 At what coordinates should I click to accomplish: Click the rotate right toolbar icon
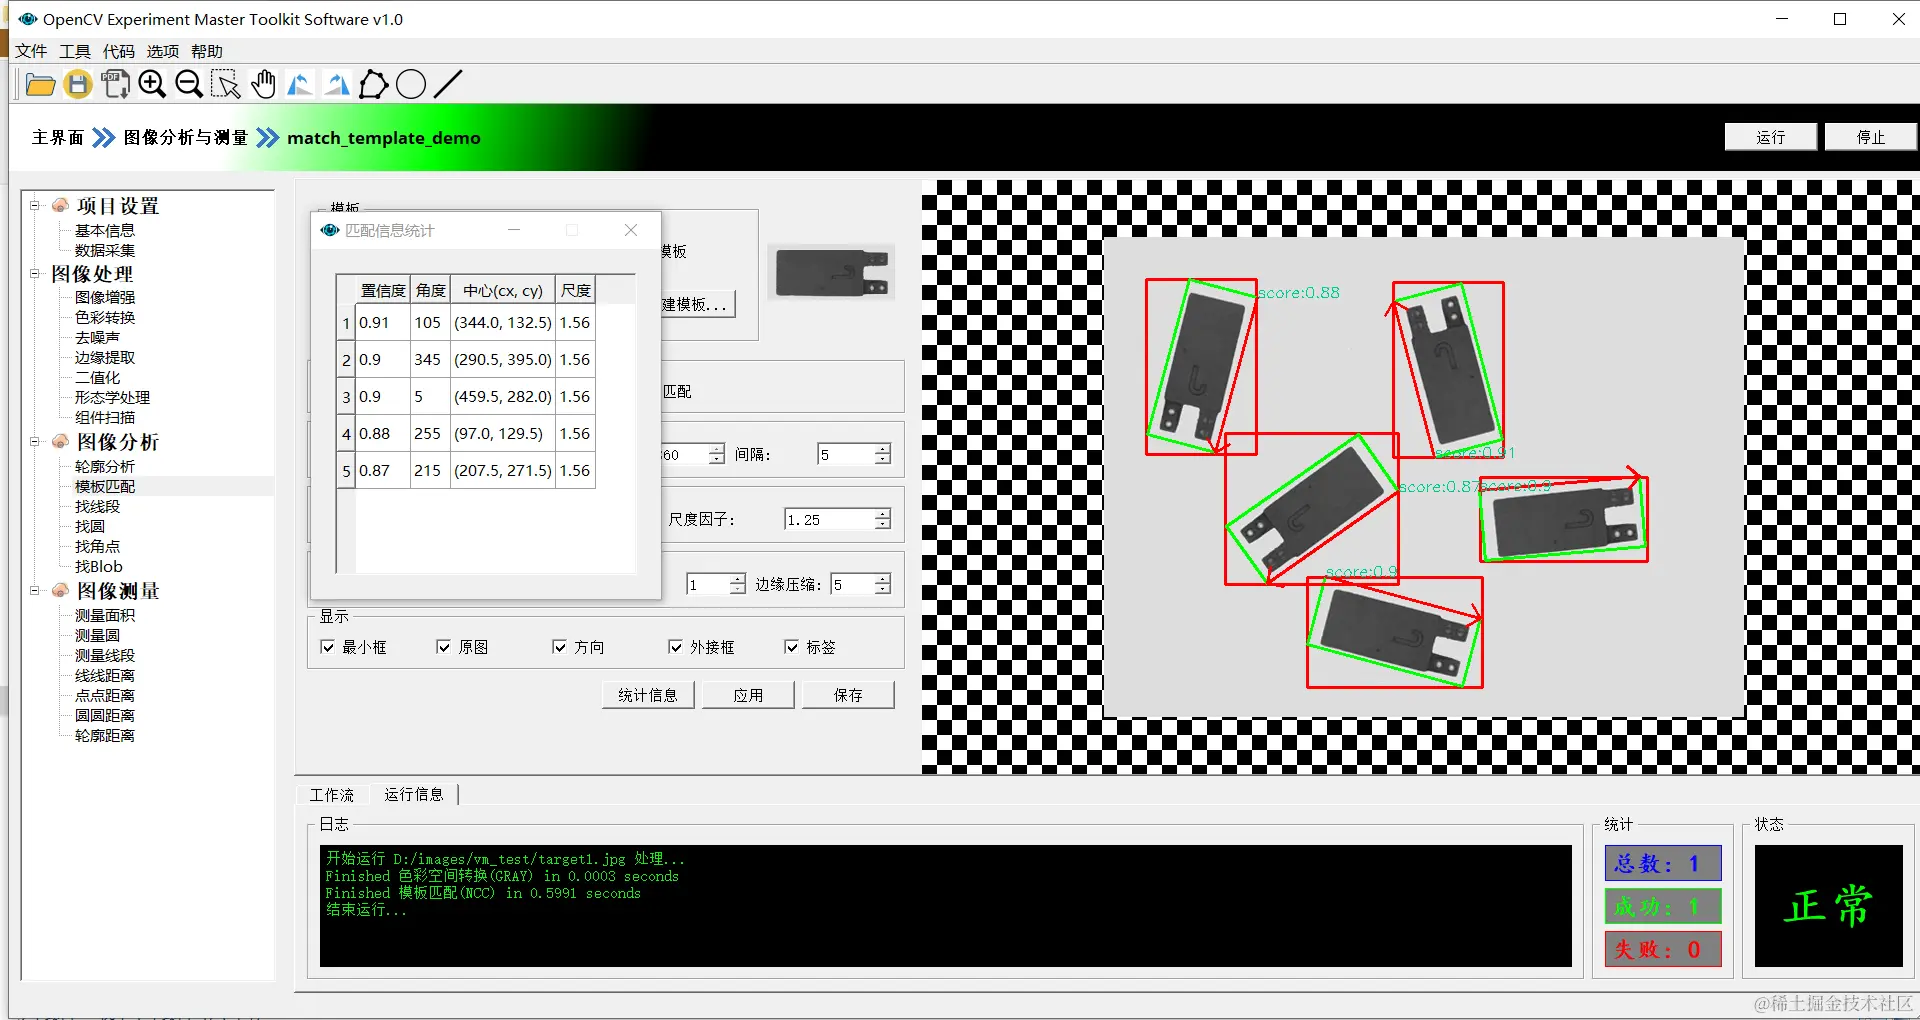(337, 85)
